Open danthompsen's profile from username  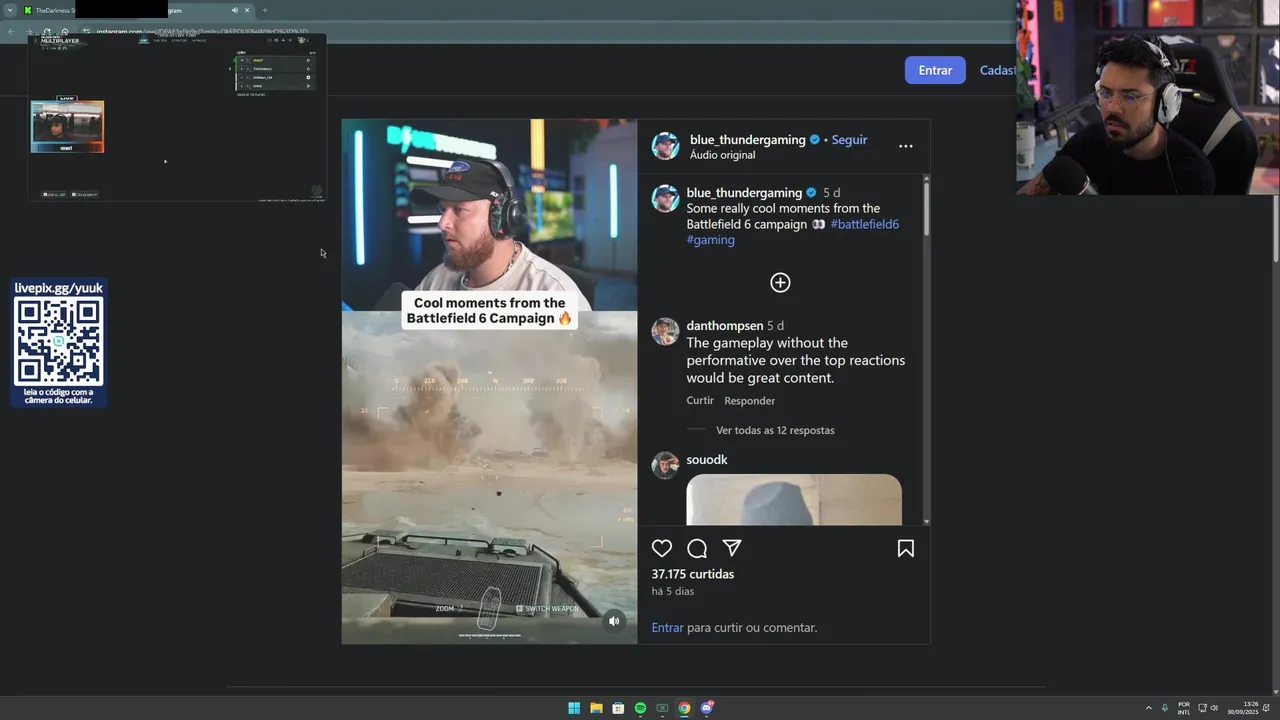(724, 326)
